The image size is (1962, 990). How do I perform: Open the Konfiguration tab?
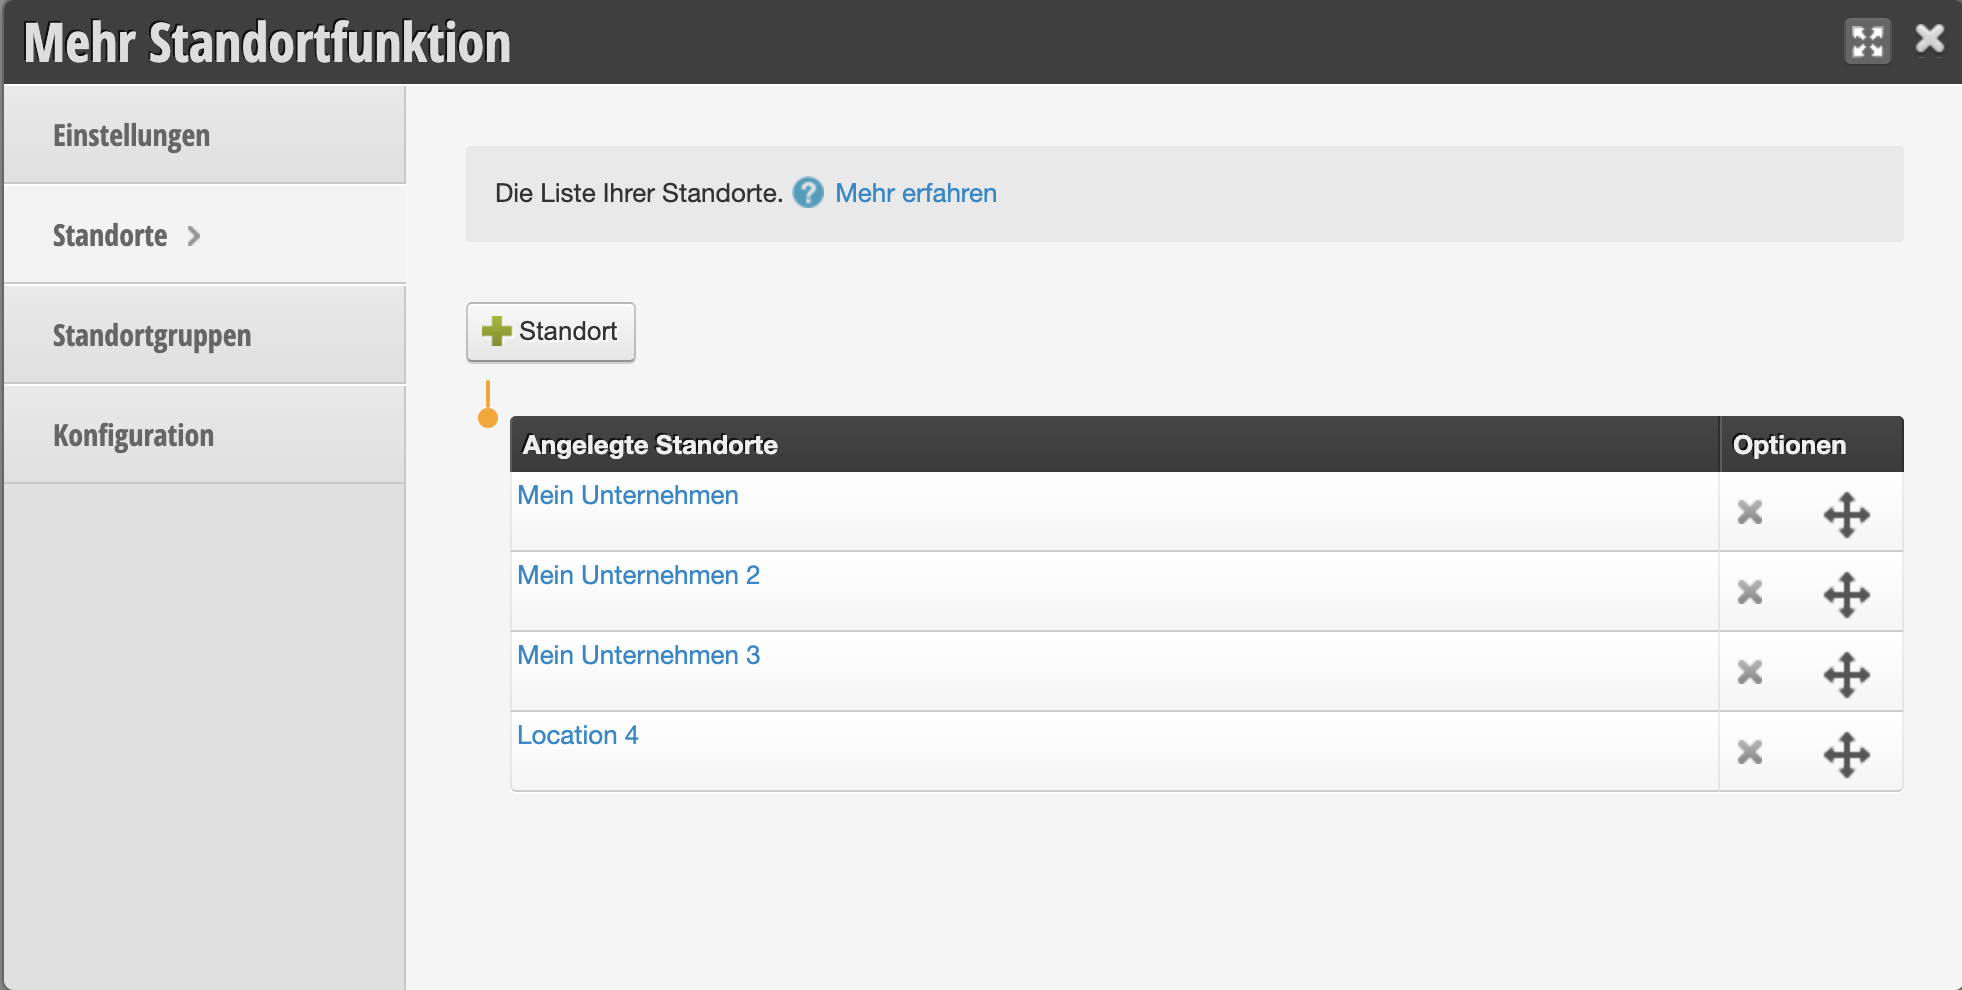tap(205, 435)
